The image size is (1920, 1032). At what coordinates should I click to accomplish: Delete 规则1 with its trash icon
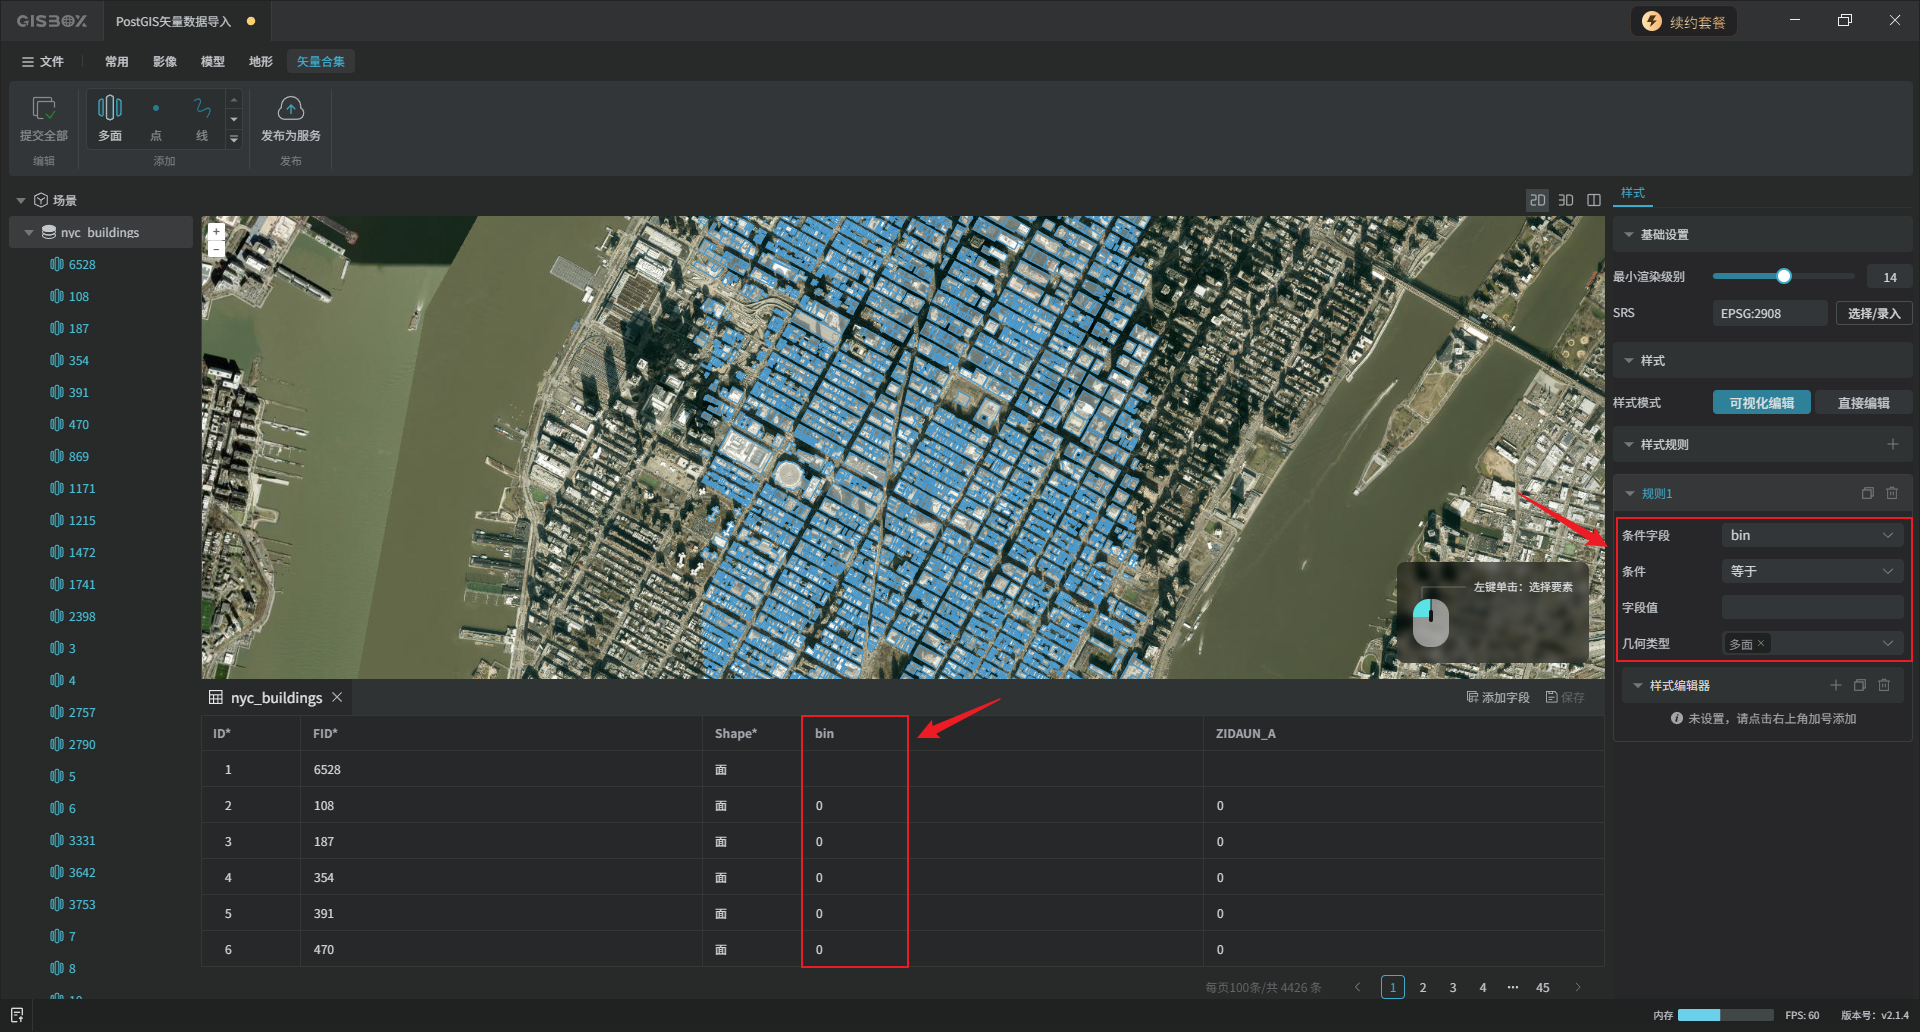tap(1892, 493)
